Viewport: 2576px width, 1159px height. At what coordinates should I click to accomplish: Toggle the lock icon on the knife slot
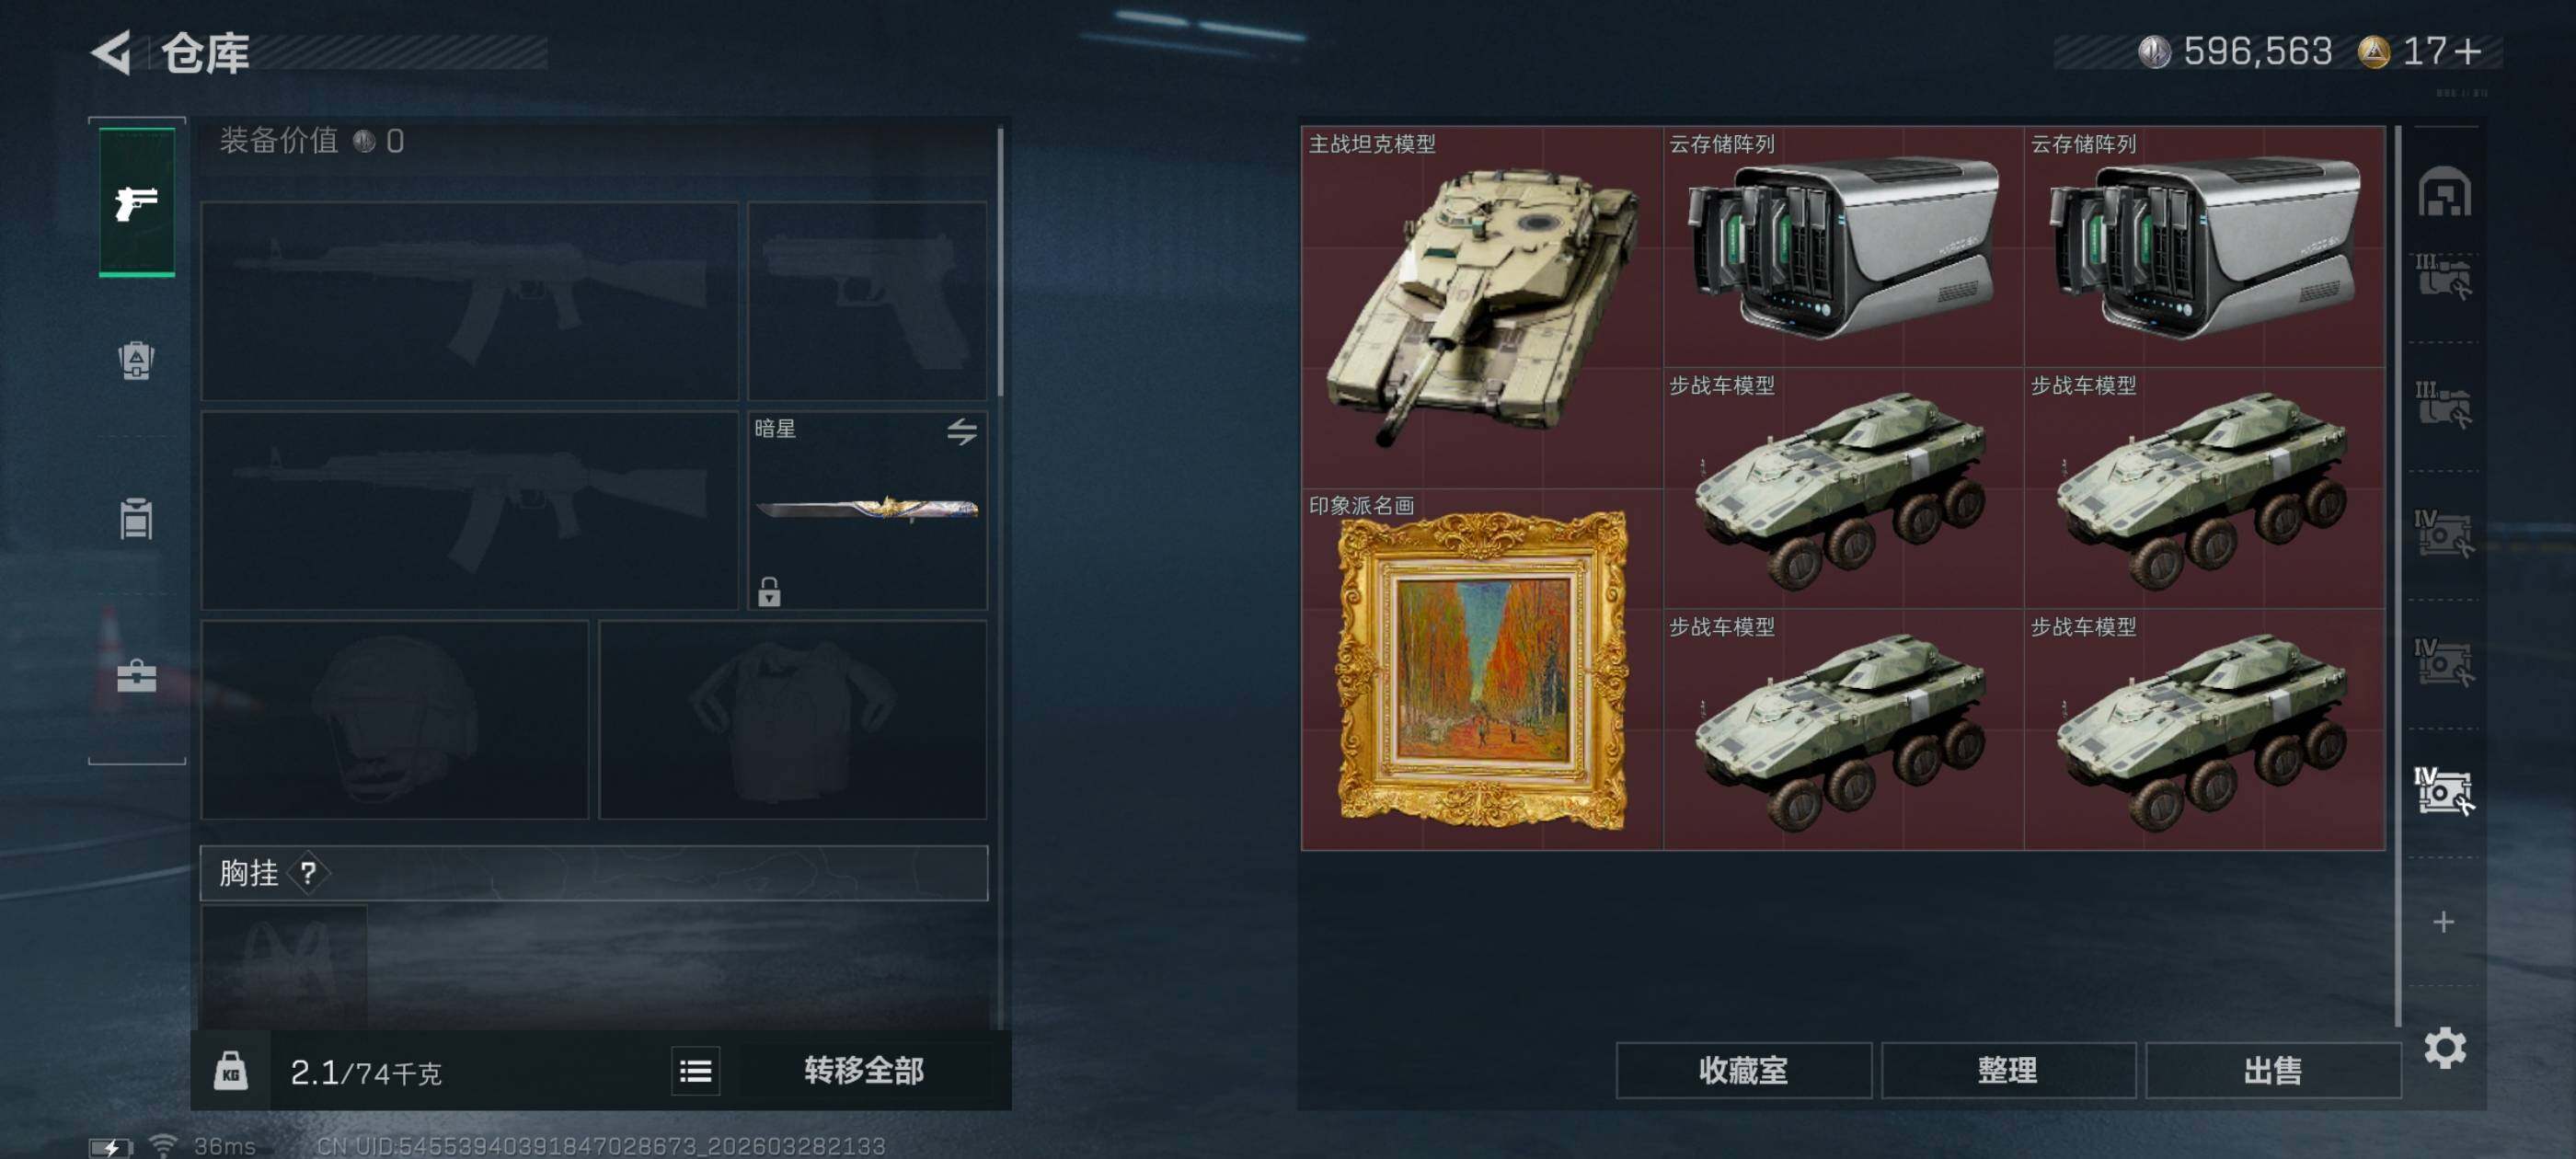click(x=769, y=592)
